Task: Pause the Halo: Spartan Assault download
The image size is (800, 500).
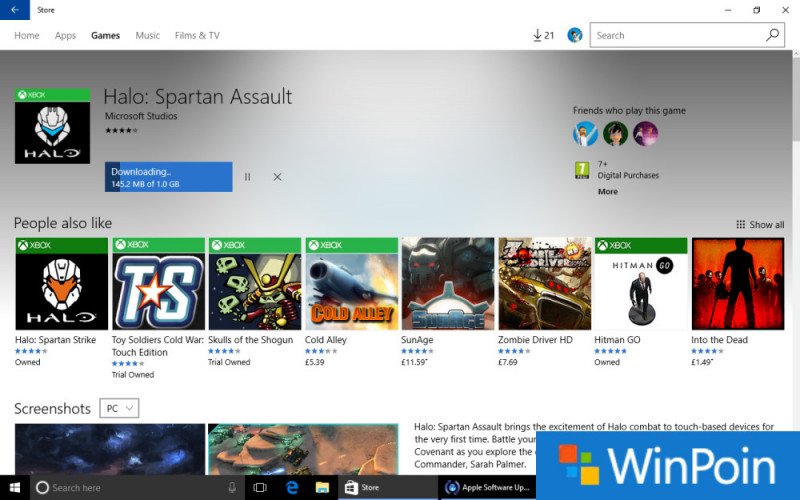Action: pyautogui.click(x=247, y=177)
